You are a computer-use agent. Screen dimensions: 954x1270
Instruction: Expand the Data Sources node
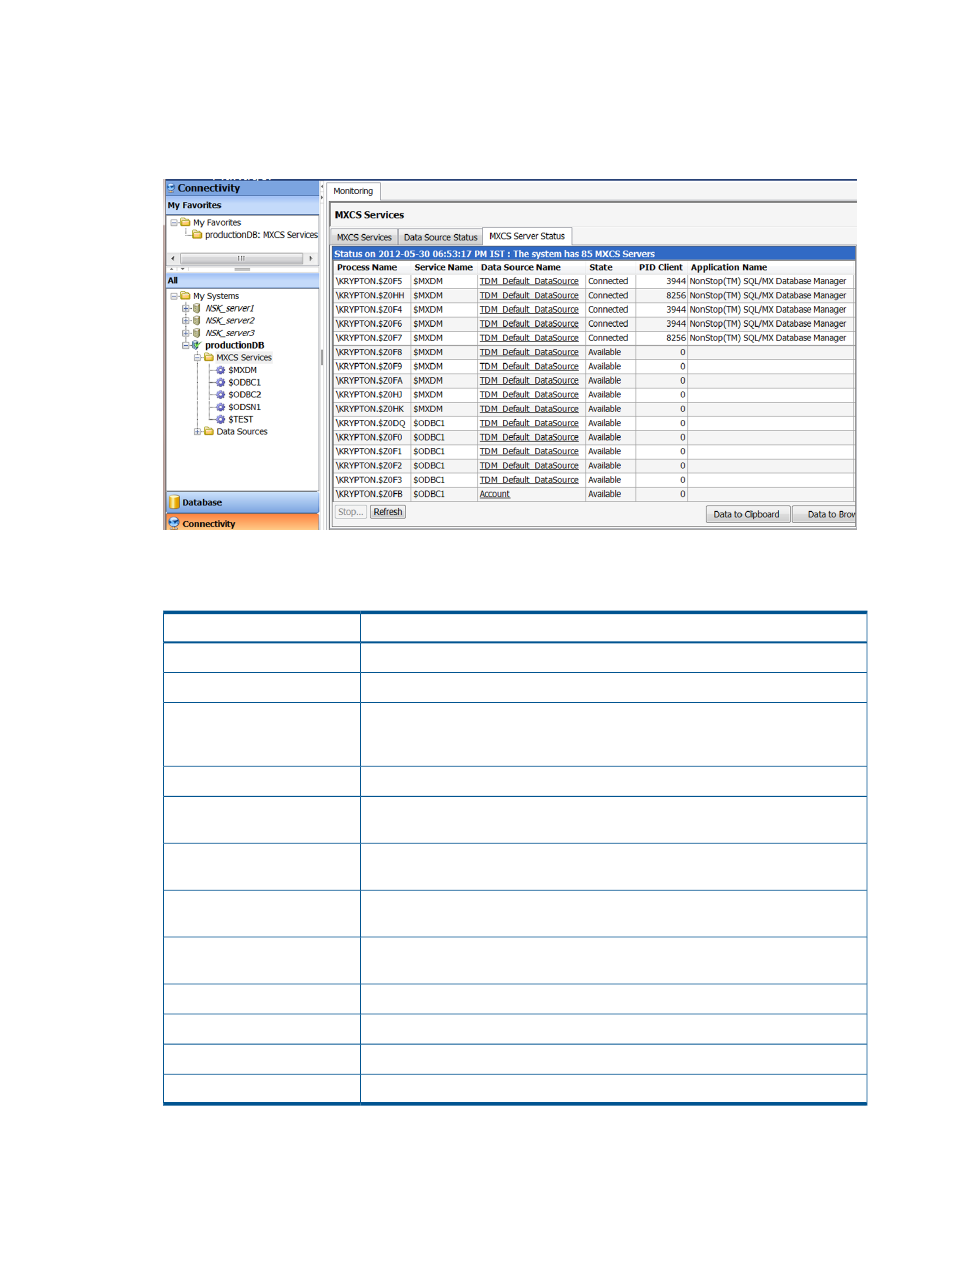point(198,432)
